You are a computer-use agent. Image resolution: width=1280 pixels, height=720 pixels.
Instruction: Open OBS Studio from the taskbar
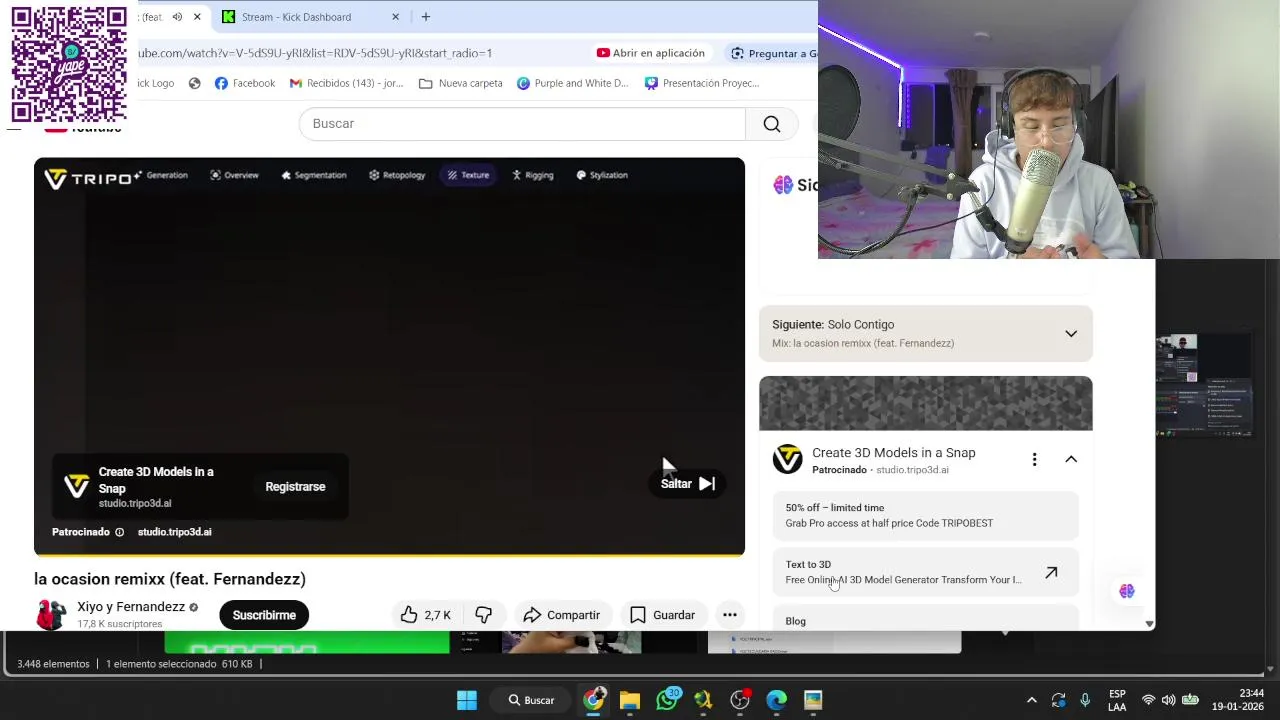740,700
